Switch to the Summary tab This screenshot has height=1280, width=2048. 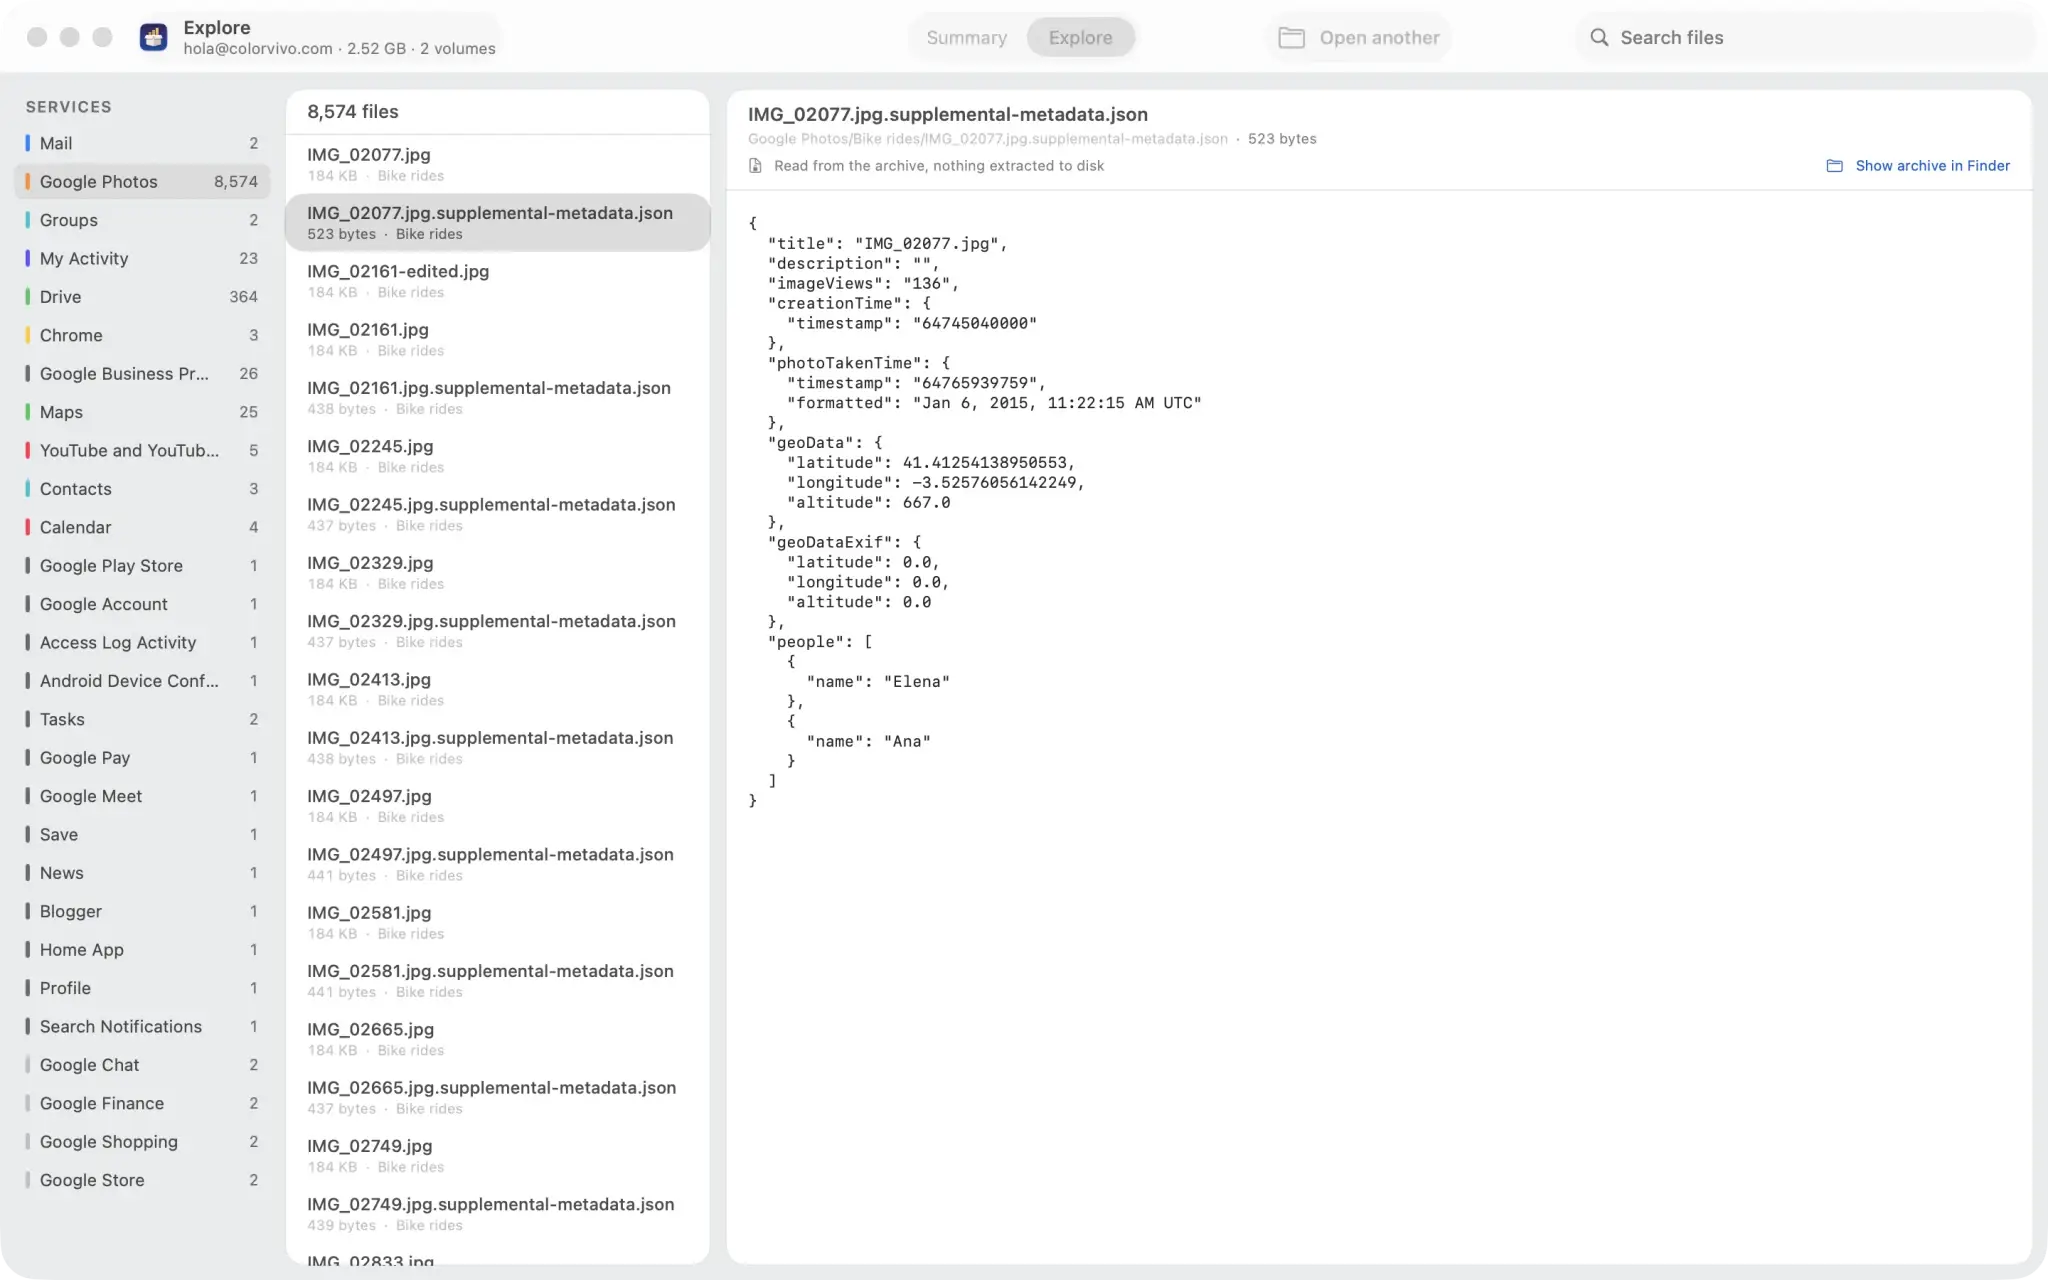966,37
